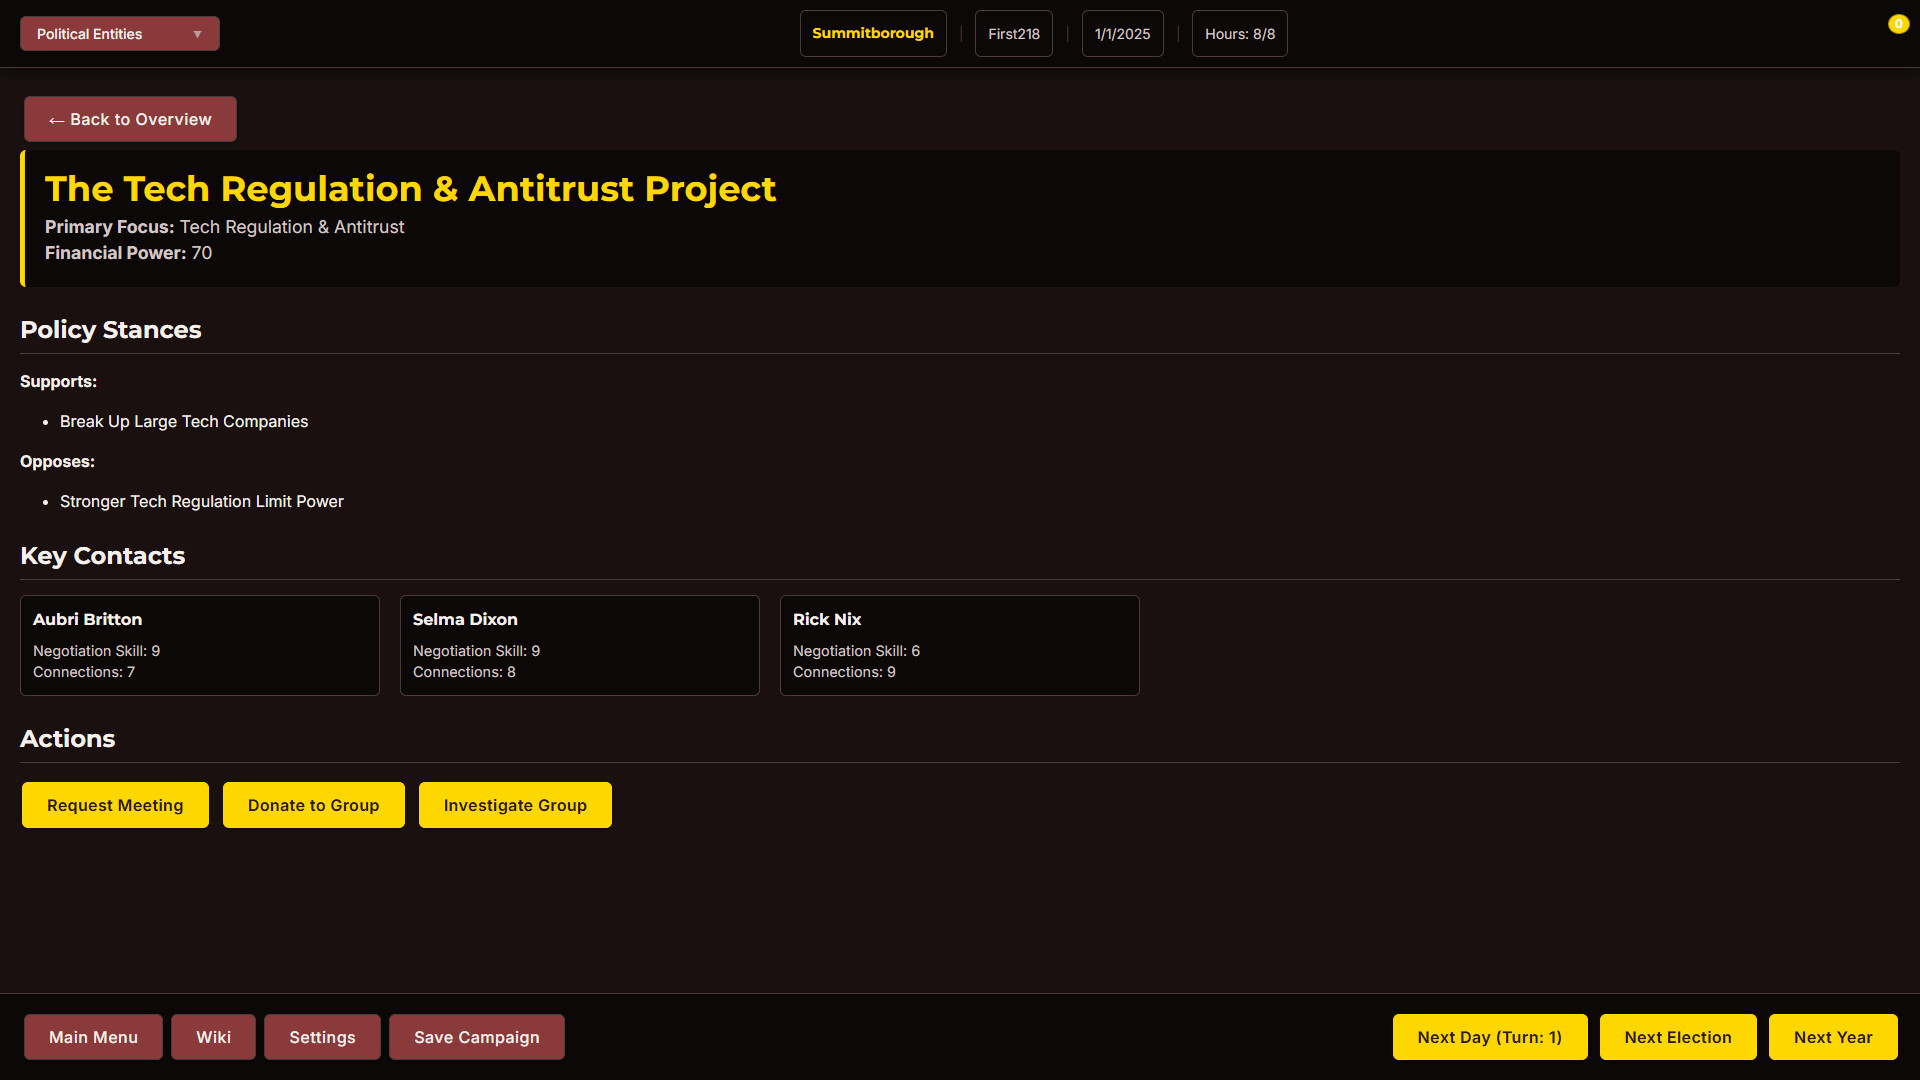Click the yellow notification badge icon
1920x1080 pixels.
click(x=1898, y=24)
